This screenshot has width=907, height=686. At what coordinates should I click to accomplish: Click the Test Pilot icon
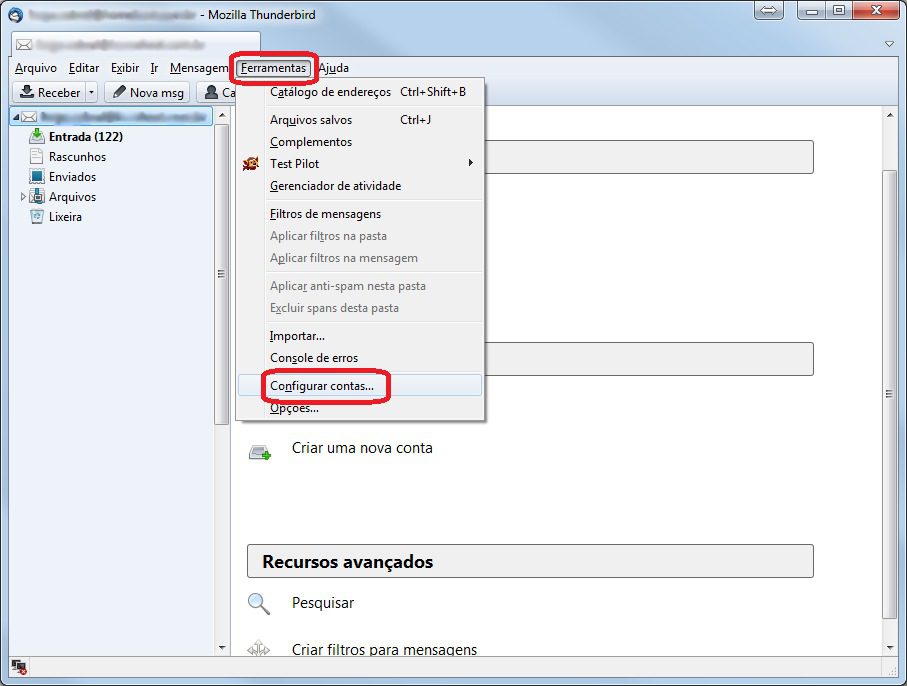click(250, 164)
